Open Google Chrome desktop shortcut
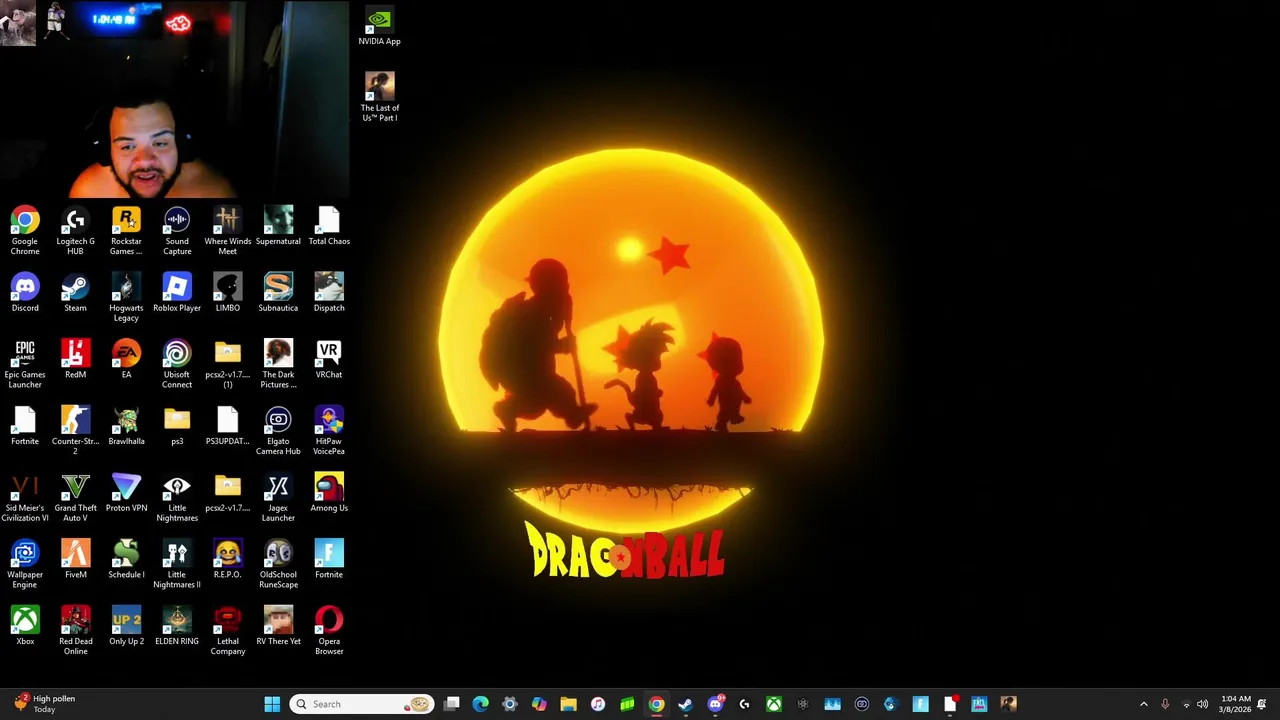Image resolution: width=1280 pixels, height=720 pixels. coord(25,230)
